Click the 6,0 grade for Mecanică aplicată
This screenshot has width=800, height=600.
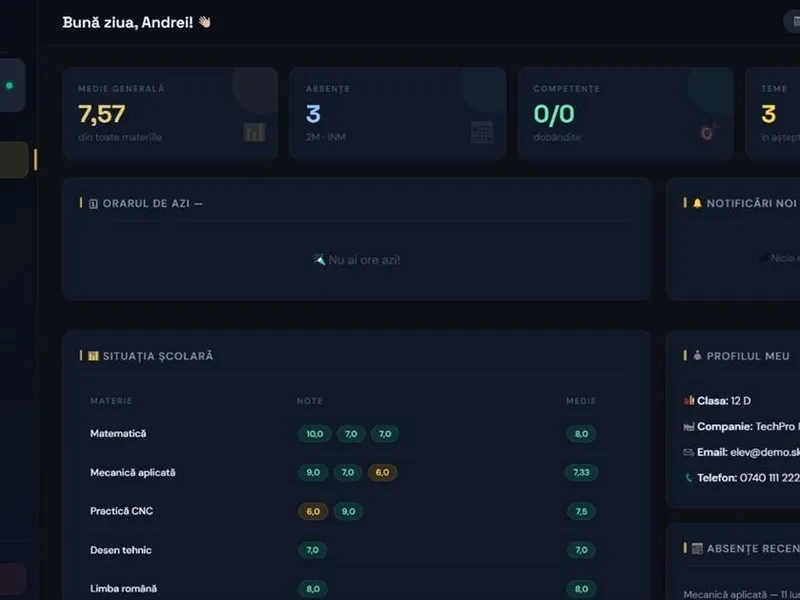tap(382, 472)
